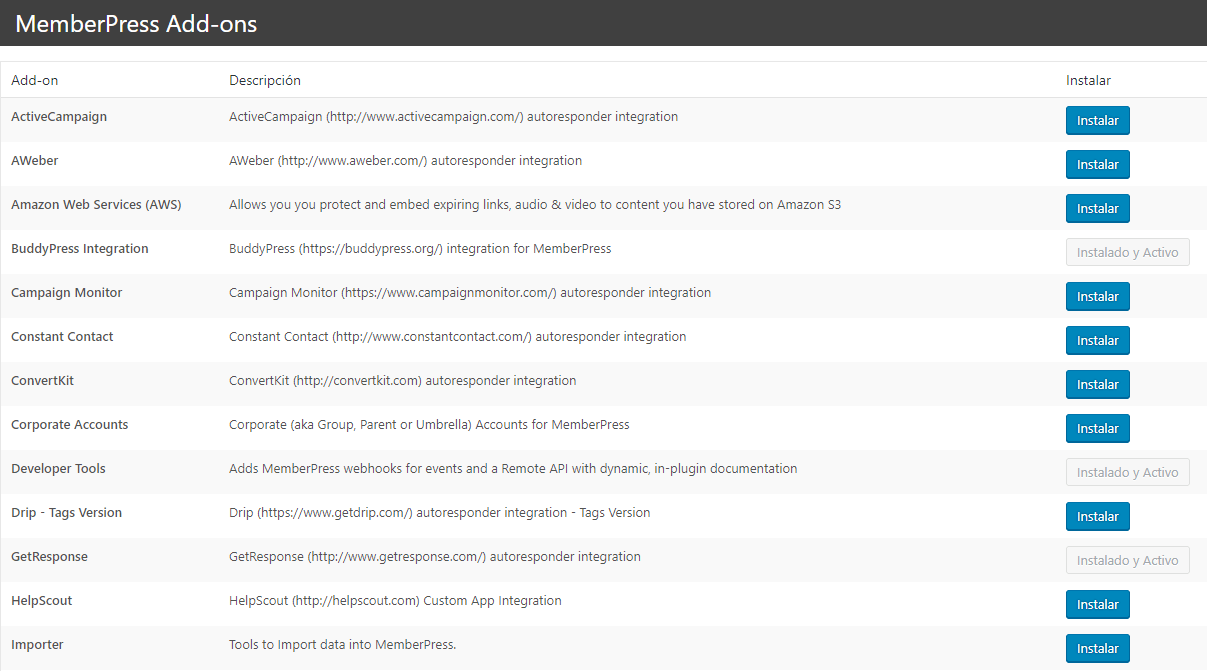Install the Amazon Web Services add-on
1207x671 pixels.
[x=1097, y=208]
